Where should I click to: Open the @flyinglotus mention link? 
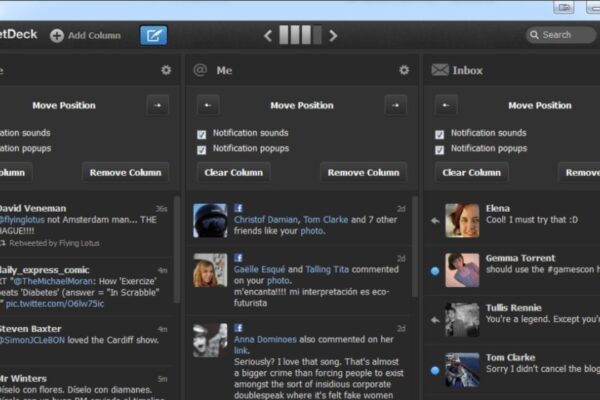point(22,220)
